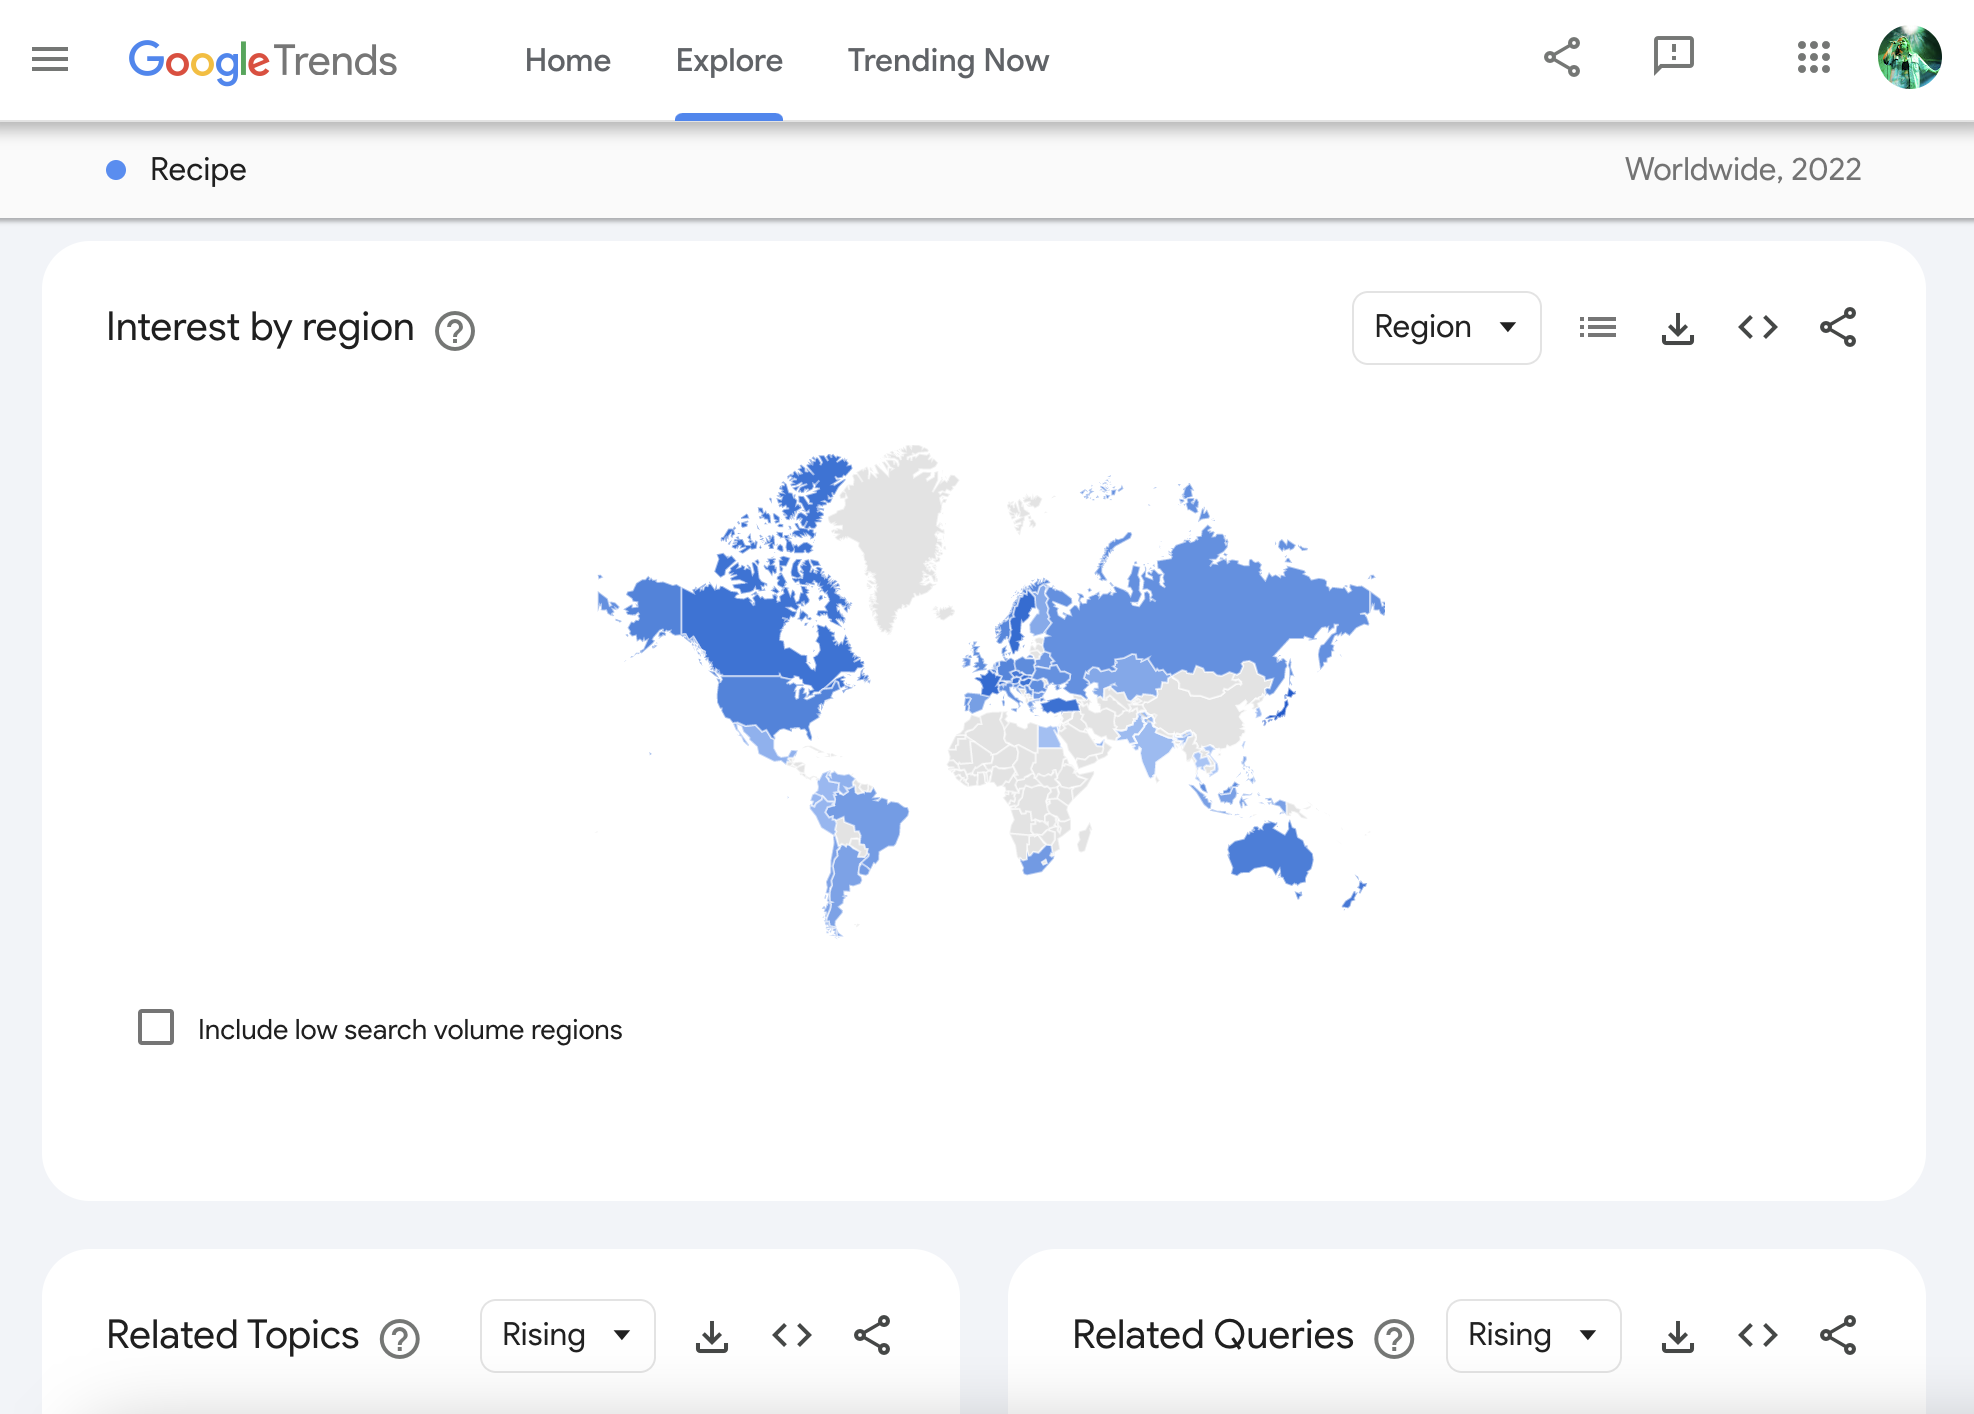The image size is (1974, 1414).
Task: Click the embed code icon for region map
Action: pyautogui.click(x=1757, y=326)
